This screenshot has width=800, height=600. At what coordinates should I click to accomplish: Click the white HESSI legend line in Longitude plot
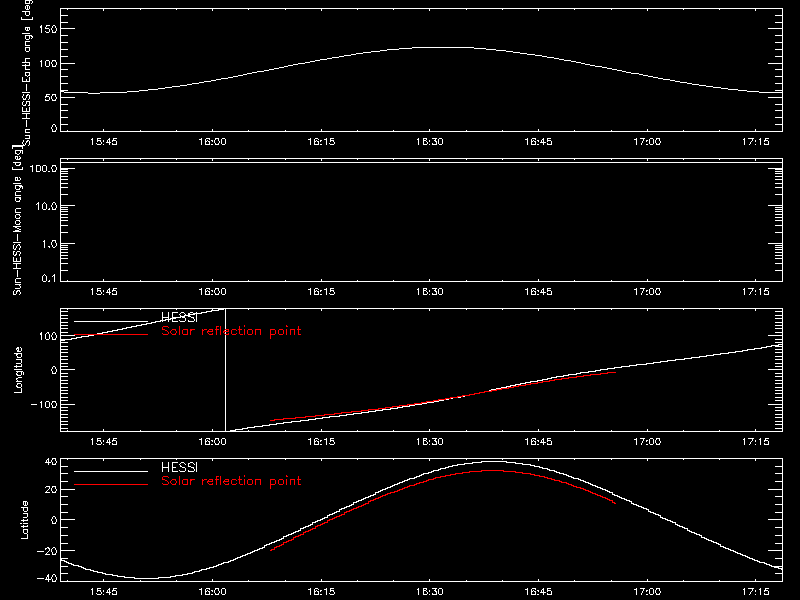111,321
